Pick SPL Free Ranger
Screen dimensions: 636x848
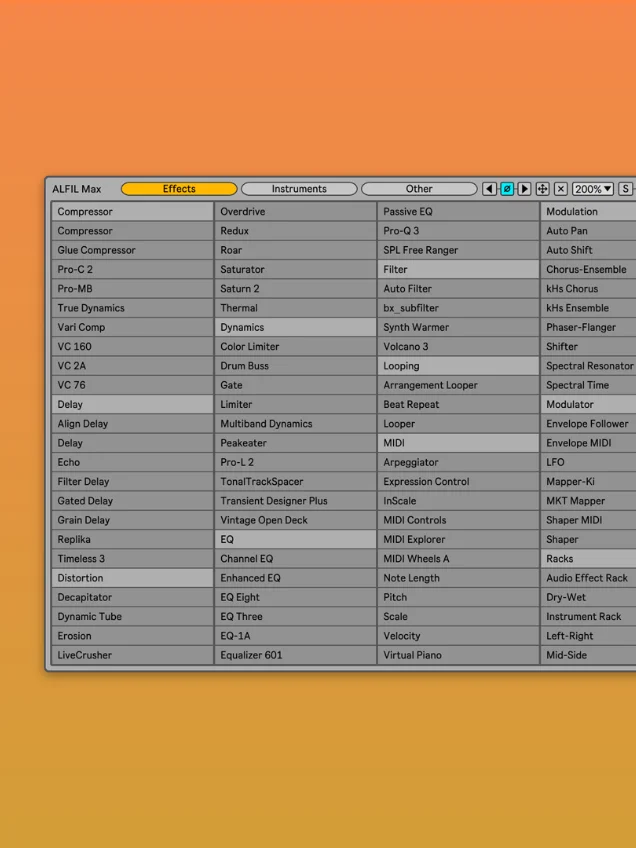458,250
